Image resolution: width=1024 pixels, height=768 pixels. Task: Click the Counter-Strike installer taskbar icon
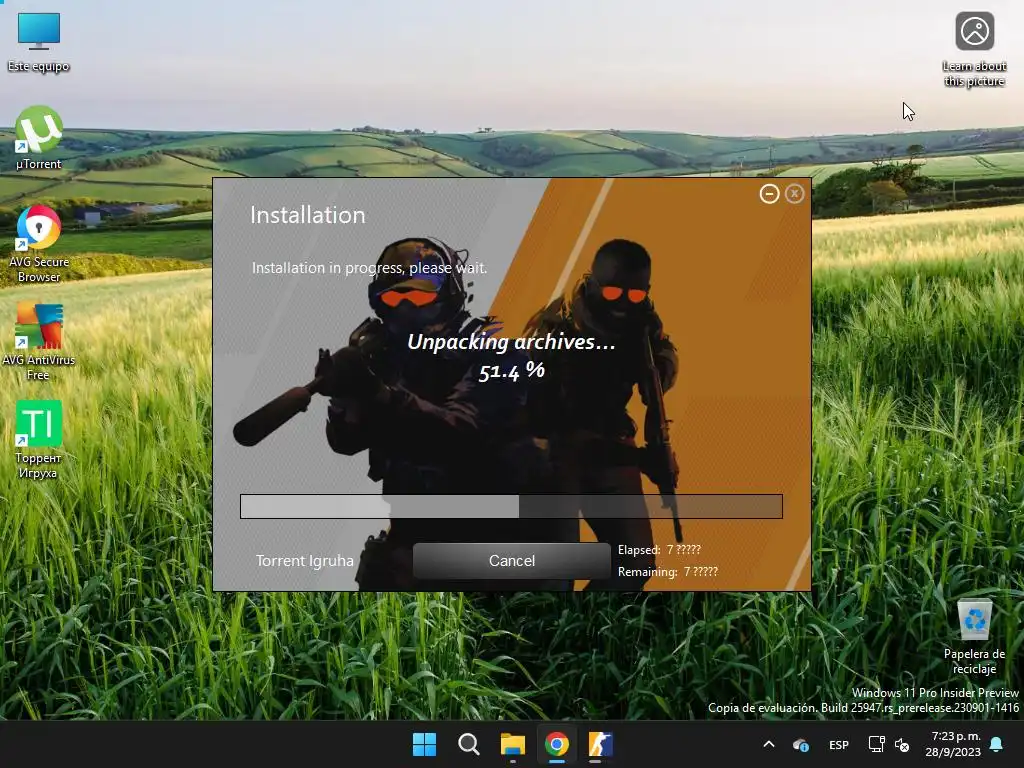(x=600, y=744)
